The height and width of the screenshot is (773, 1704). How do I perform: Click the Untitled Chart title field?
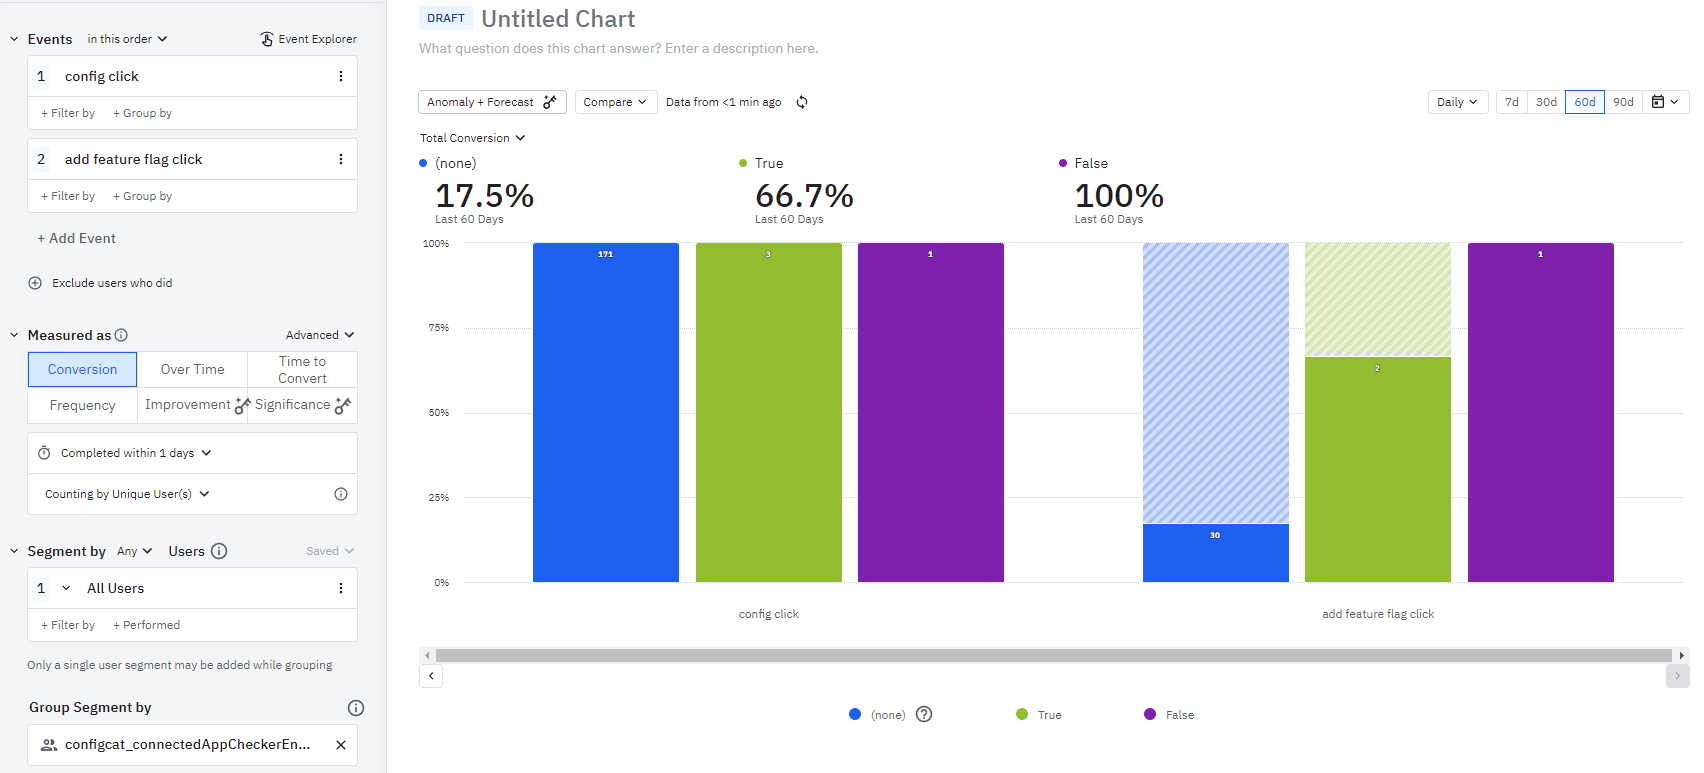pos(558,19)
